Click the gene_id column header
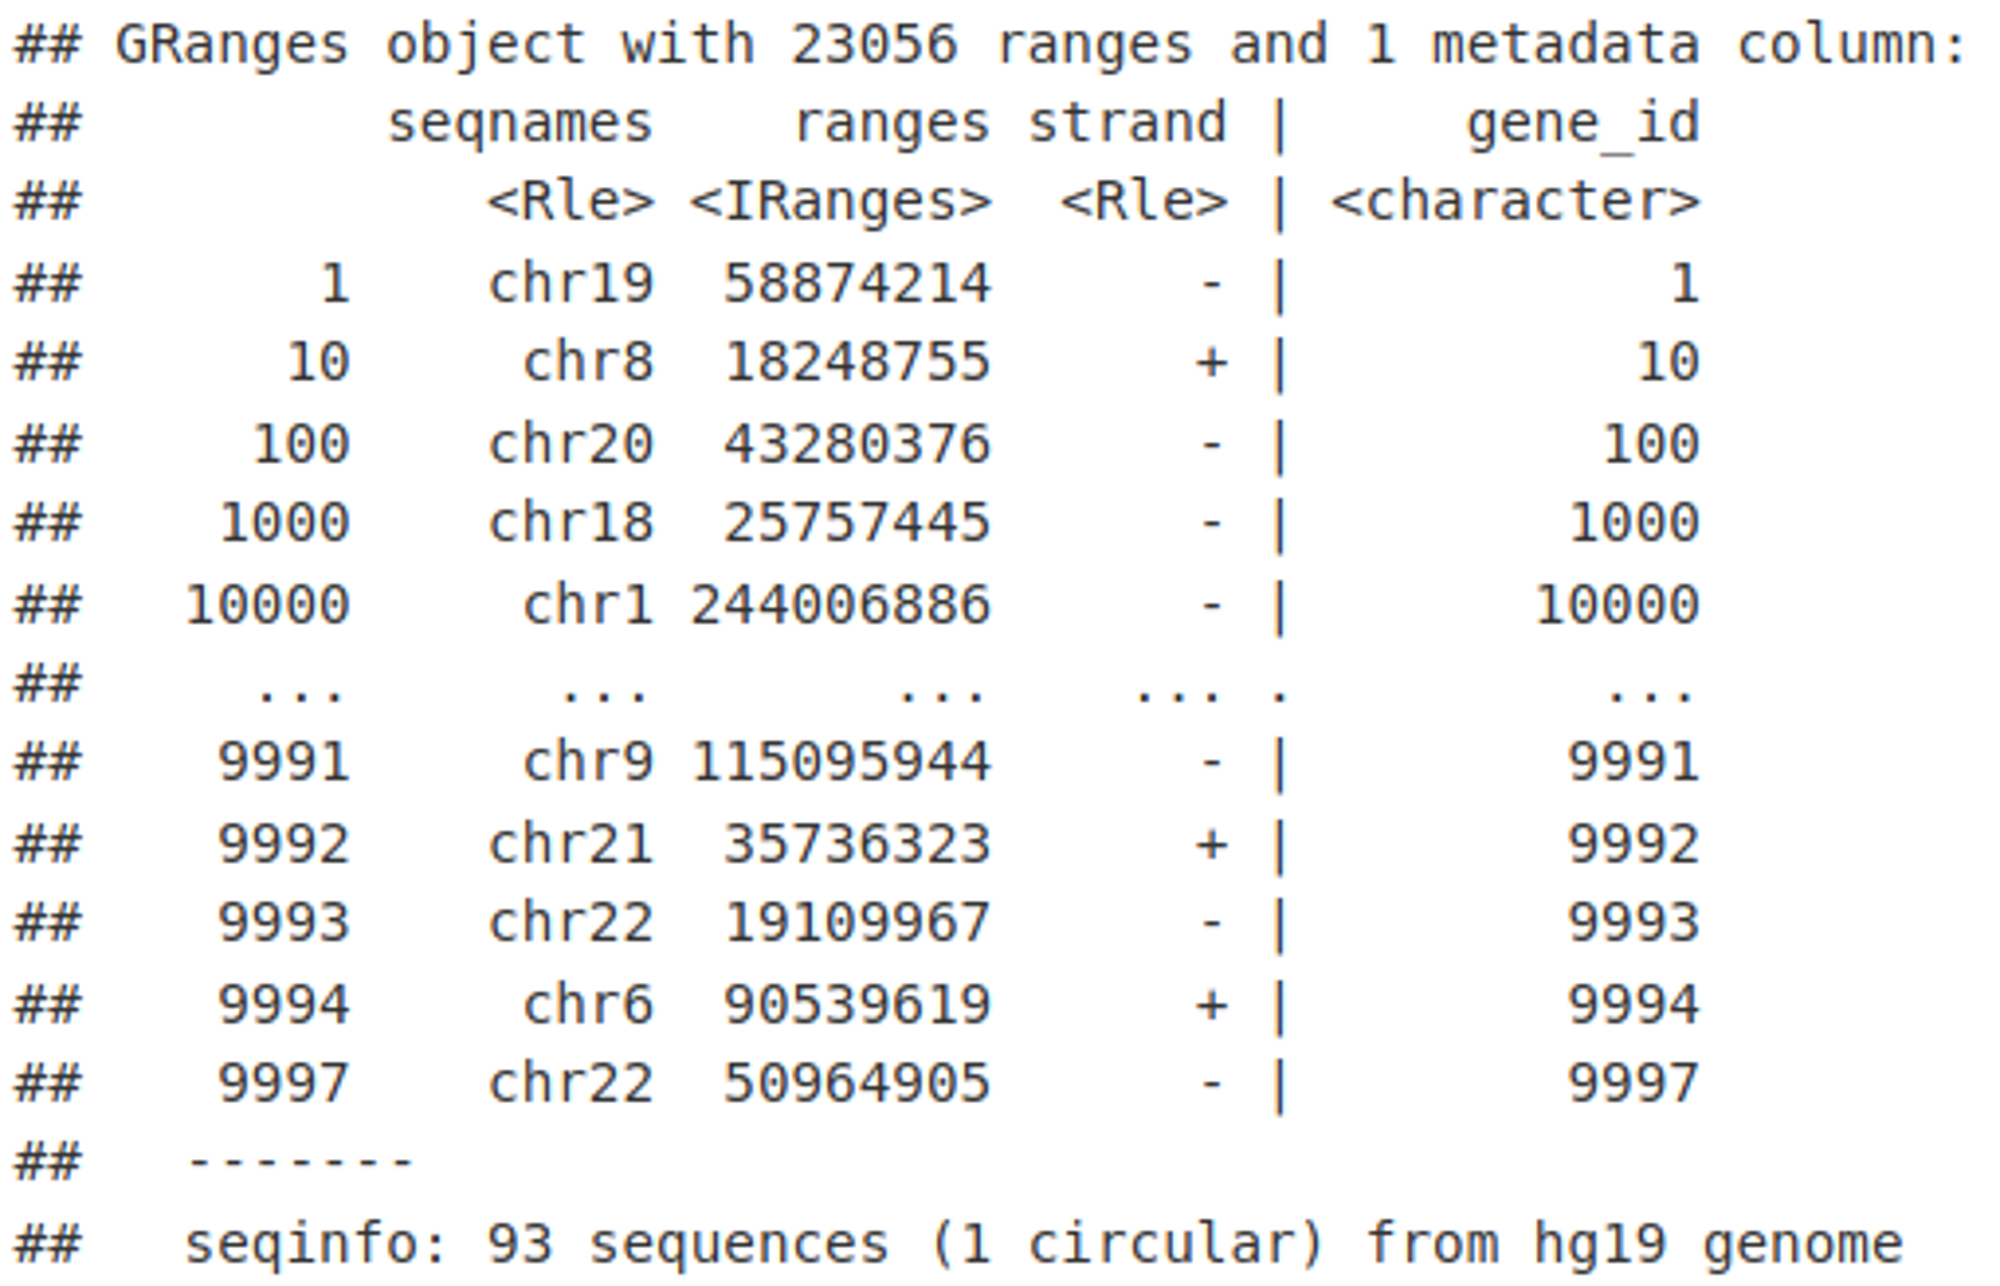This screenshot has height=1286, width=2000. 1583,126
